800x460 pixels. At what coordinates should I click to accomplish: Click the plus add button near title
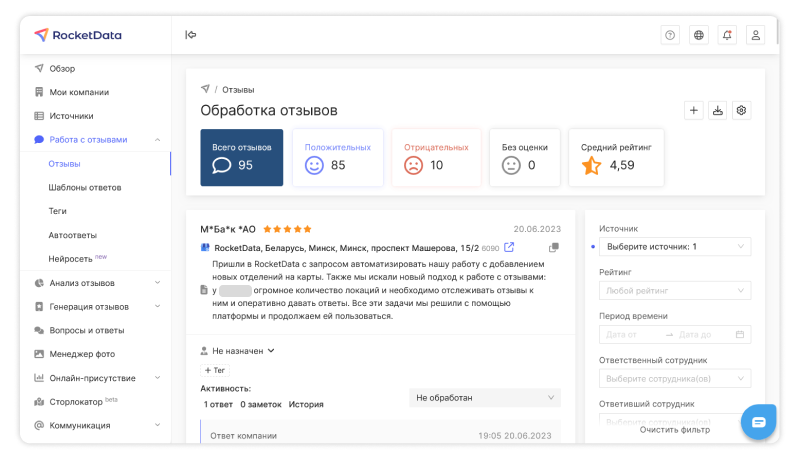tap(694, 110)
